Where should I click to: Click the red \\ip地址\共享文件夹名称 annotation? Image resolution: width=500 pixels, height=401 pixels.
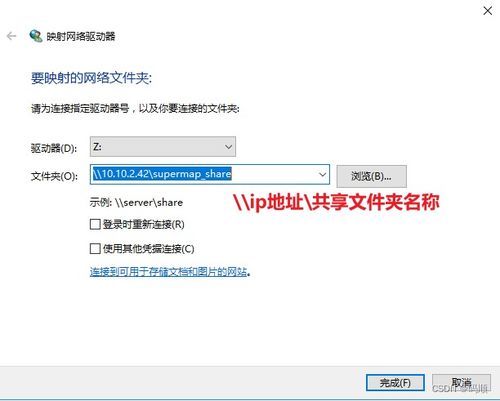(336, 202)
